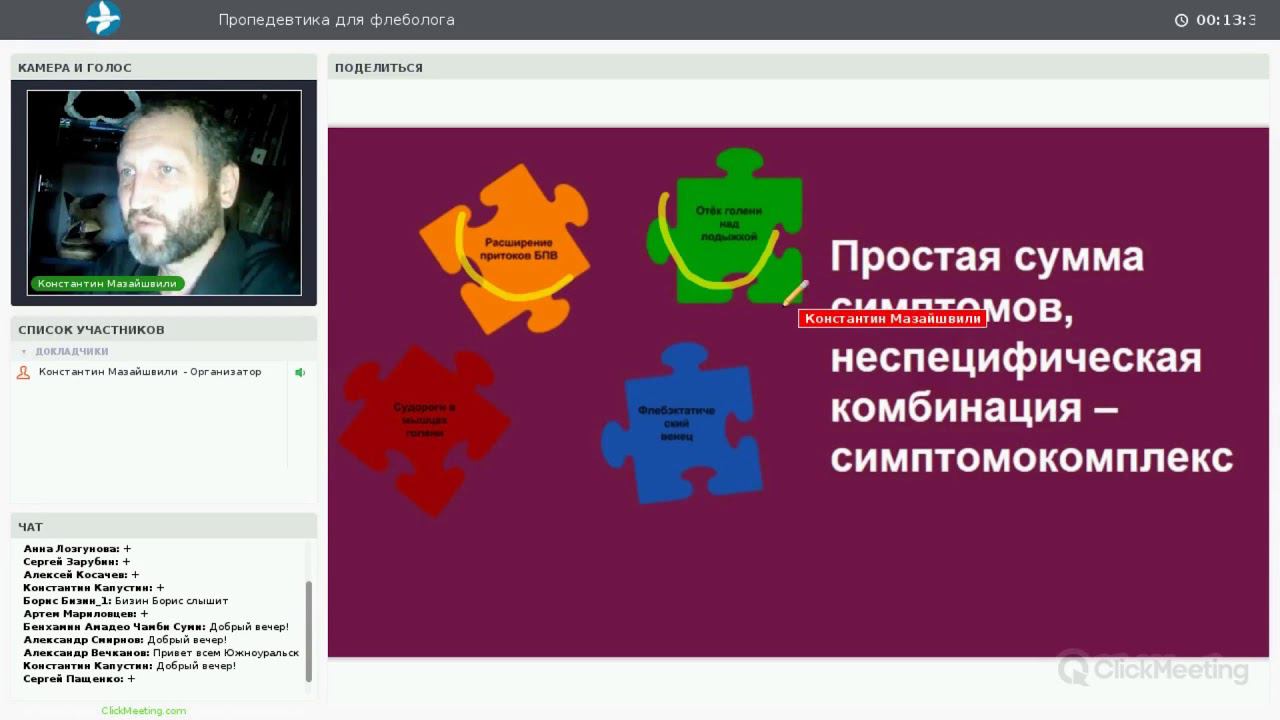
Task: Click the elapsed time 00:13 display
Action: click(1226, 20)
